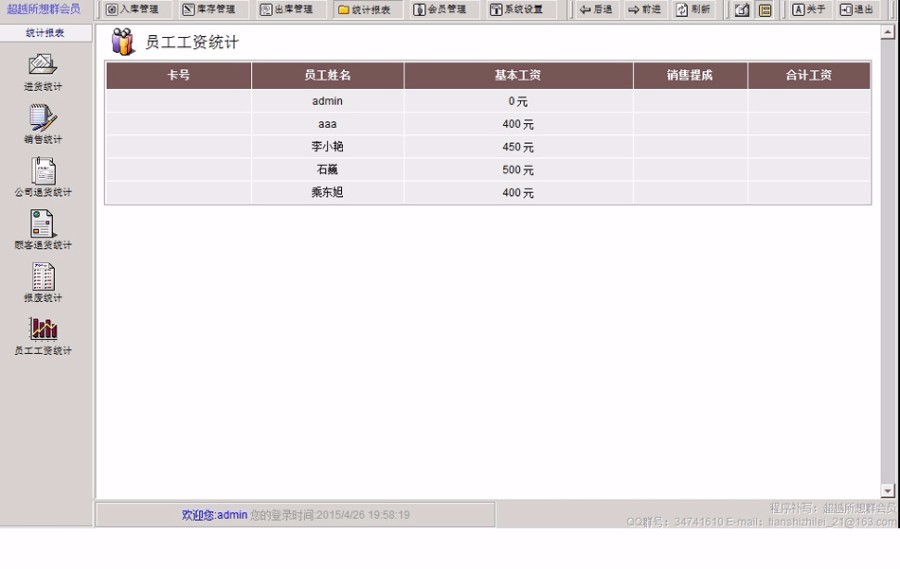Click the 欢迎您:admin status text
Screen dimensions: 900x569
[x=215, y=515]
